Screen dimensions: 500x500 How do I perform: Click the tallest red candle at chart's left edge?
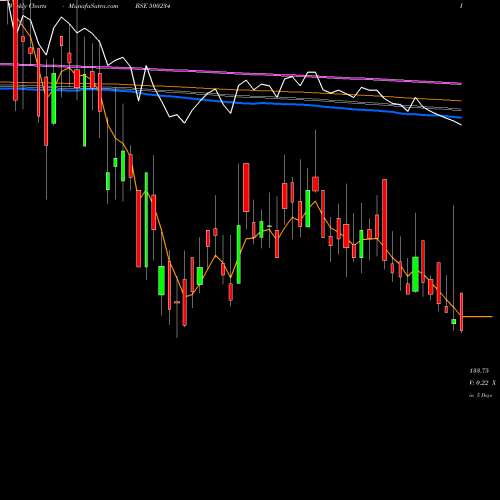point(15,50)
